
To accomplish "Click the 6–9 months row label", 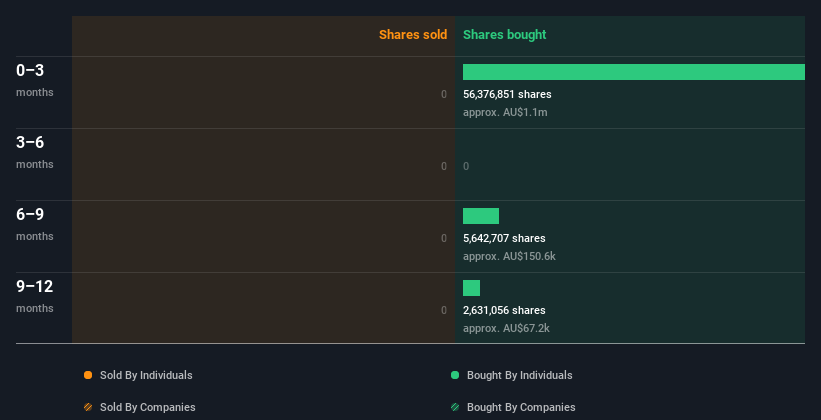I will click(35, 224).
